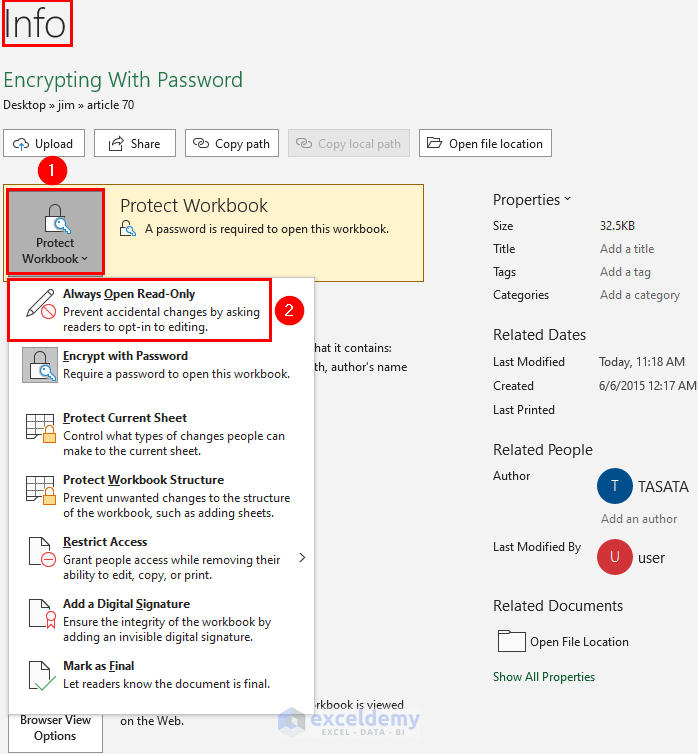698x754 pixels.
Task: Click the TASATA author avatar
Action: pyautogui.click(x=614, y=486)
